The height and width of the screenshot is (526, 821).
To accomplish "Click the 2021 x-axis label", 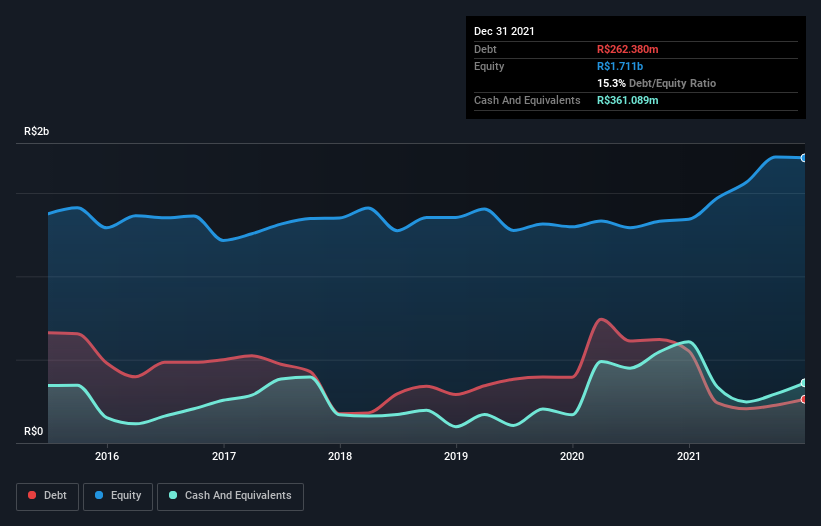I will 689,456.
